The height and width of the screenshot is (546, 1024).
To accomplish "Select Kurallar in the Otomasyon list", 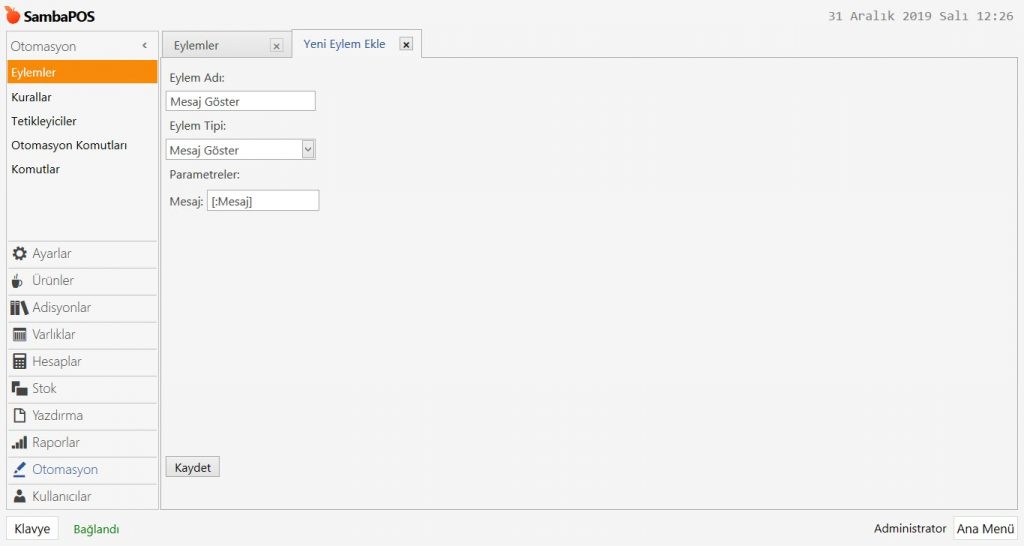I will click(32, 97).
